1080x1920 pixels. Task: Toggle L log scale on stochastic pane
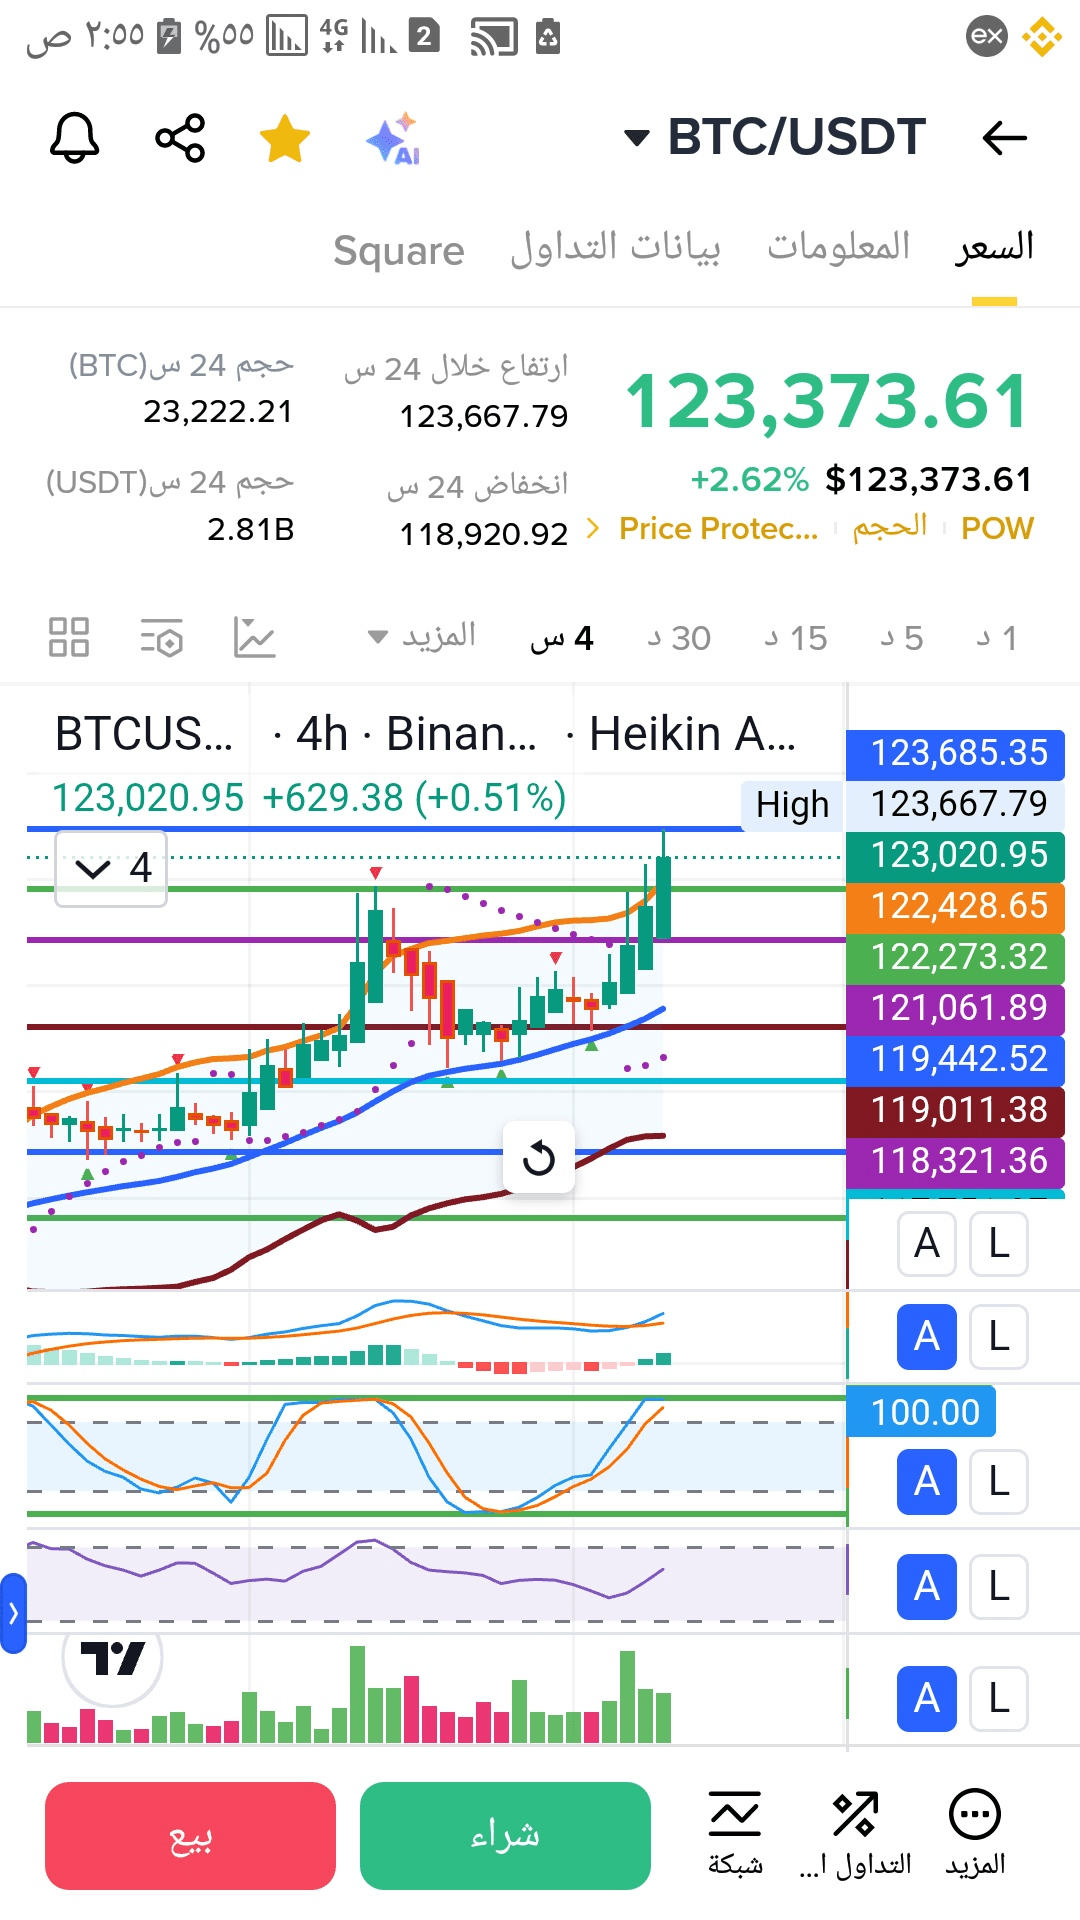[x=999, y=1482]
